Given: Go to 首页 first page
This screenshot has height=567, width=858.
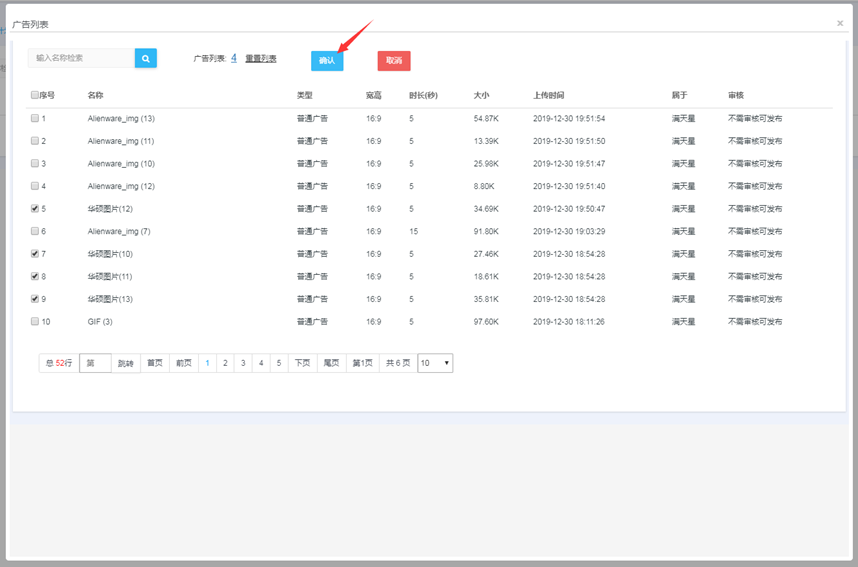Looking at the screenshot, I should (x=154, y=363).
